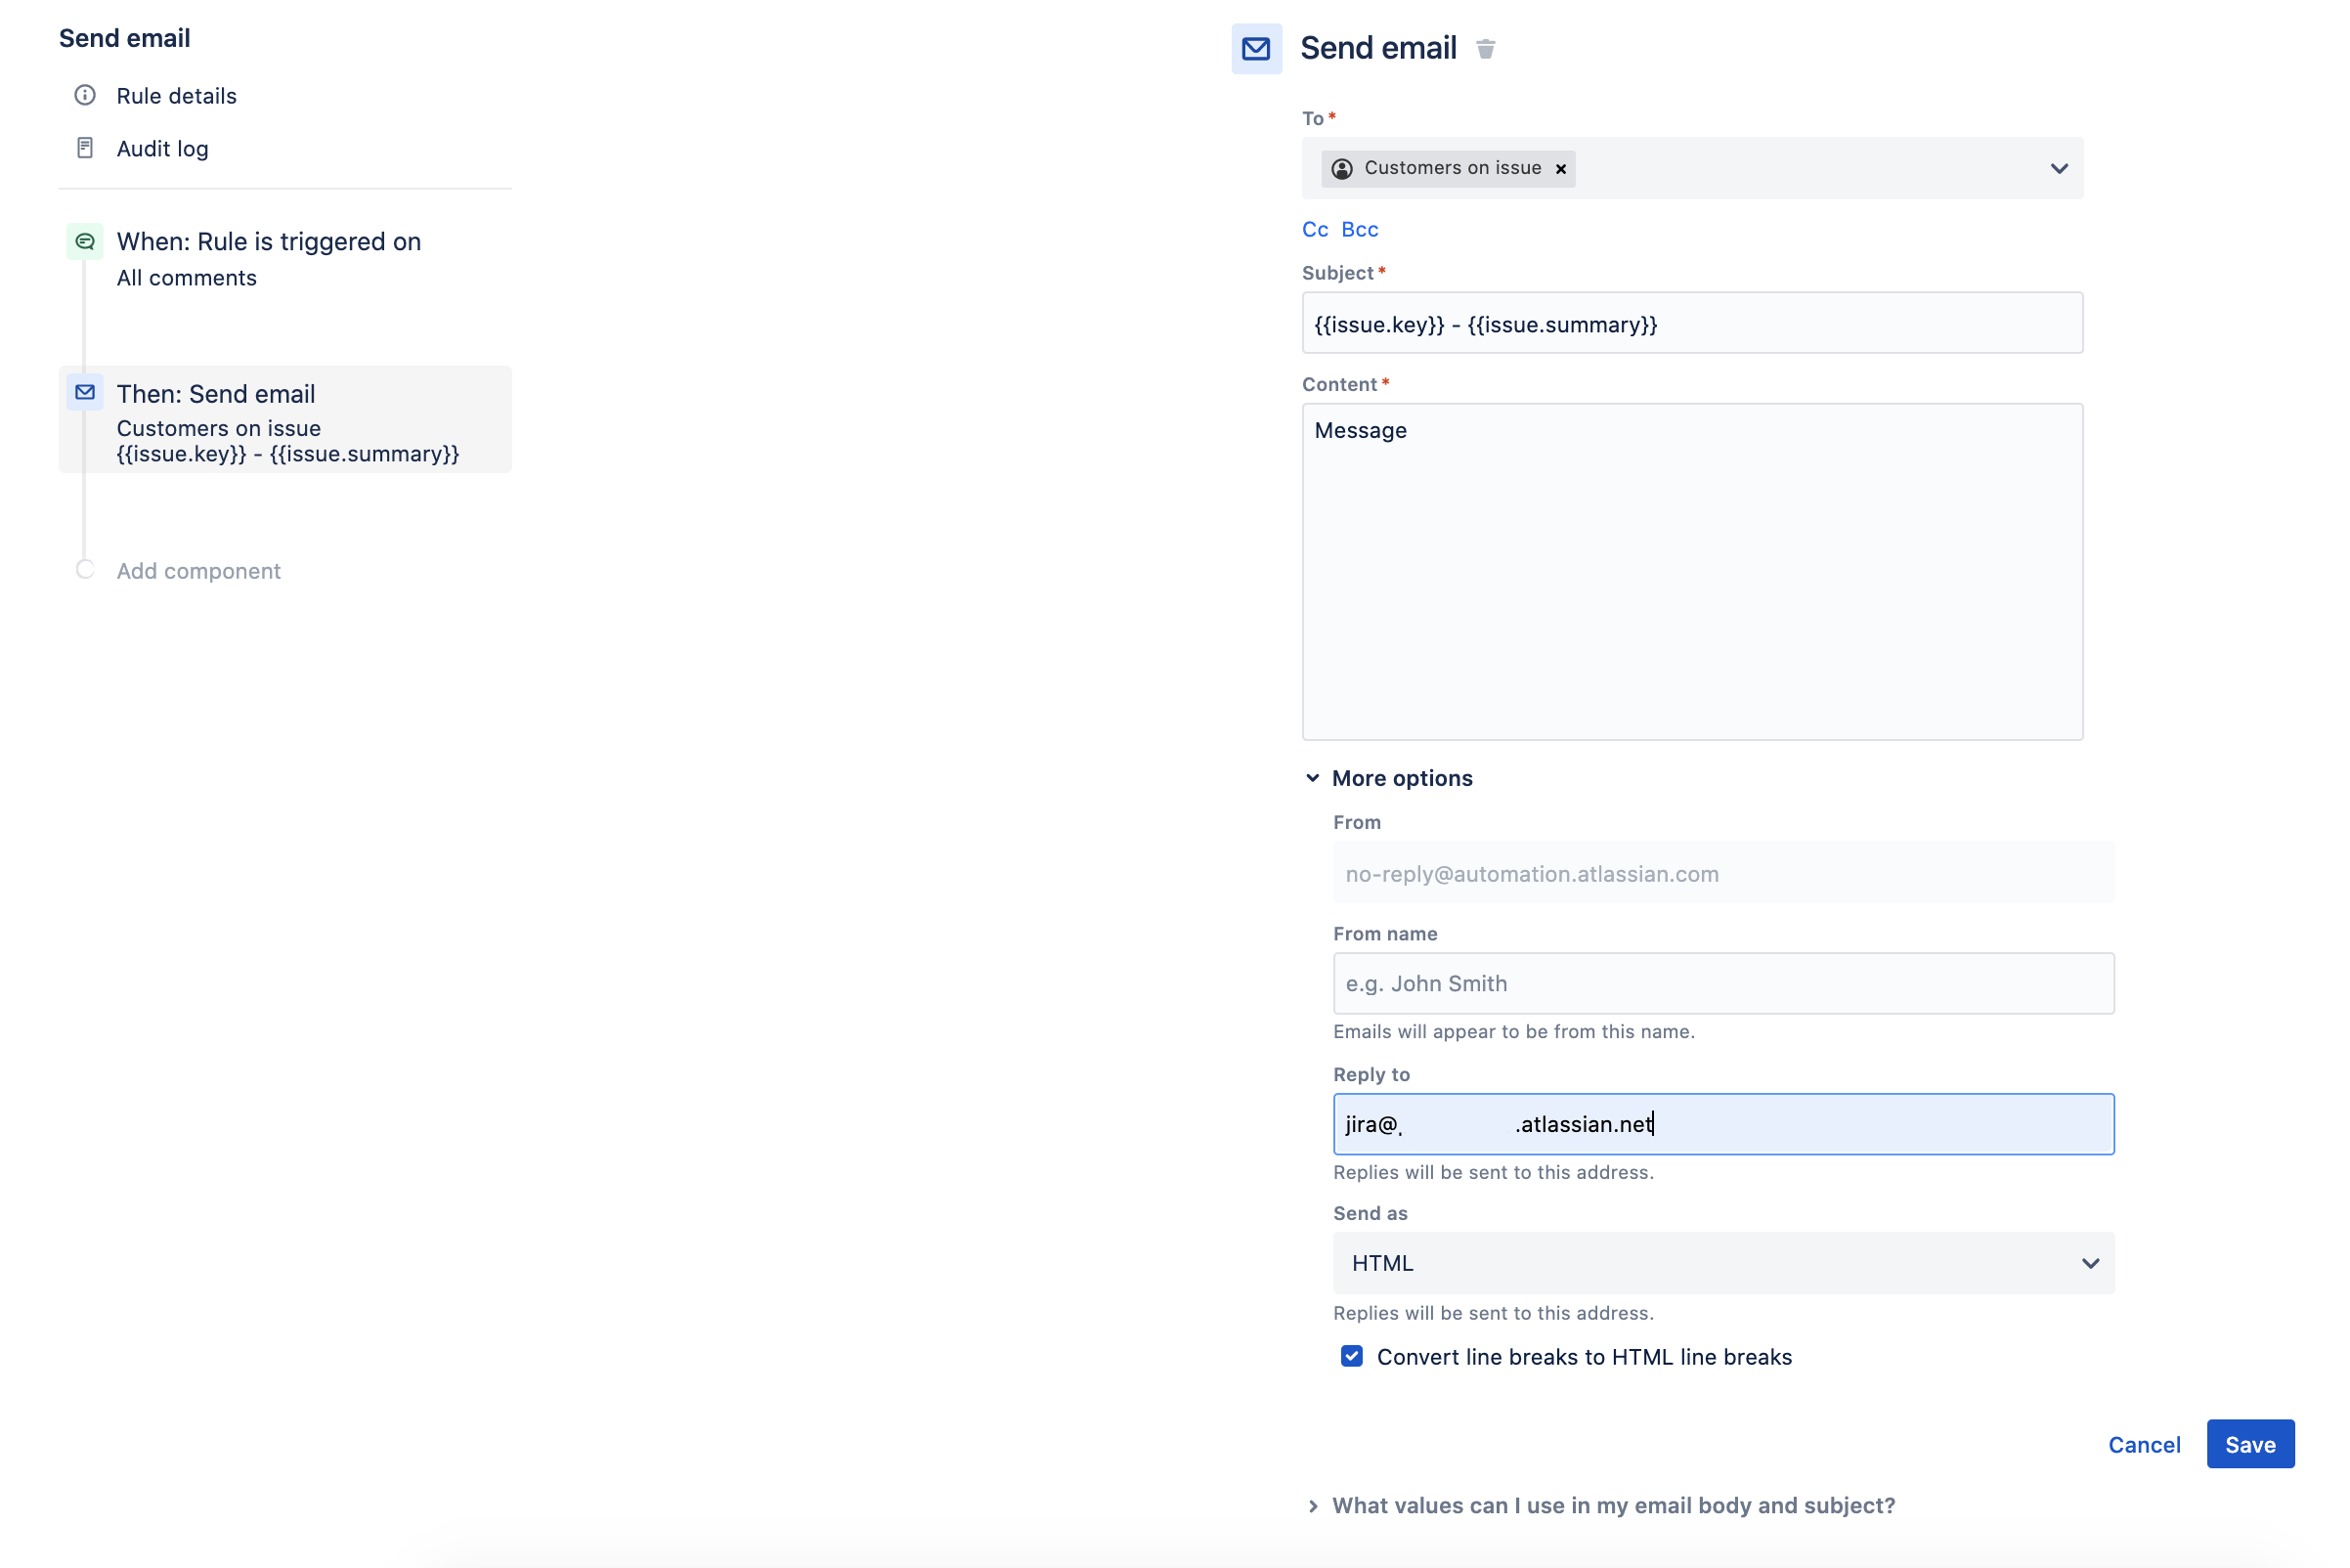Click the Save button
The width and height of the screenshot is (2350, 1568).
pyautogui.click(x=2249, y=1444)
